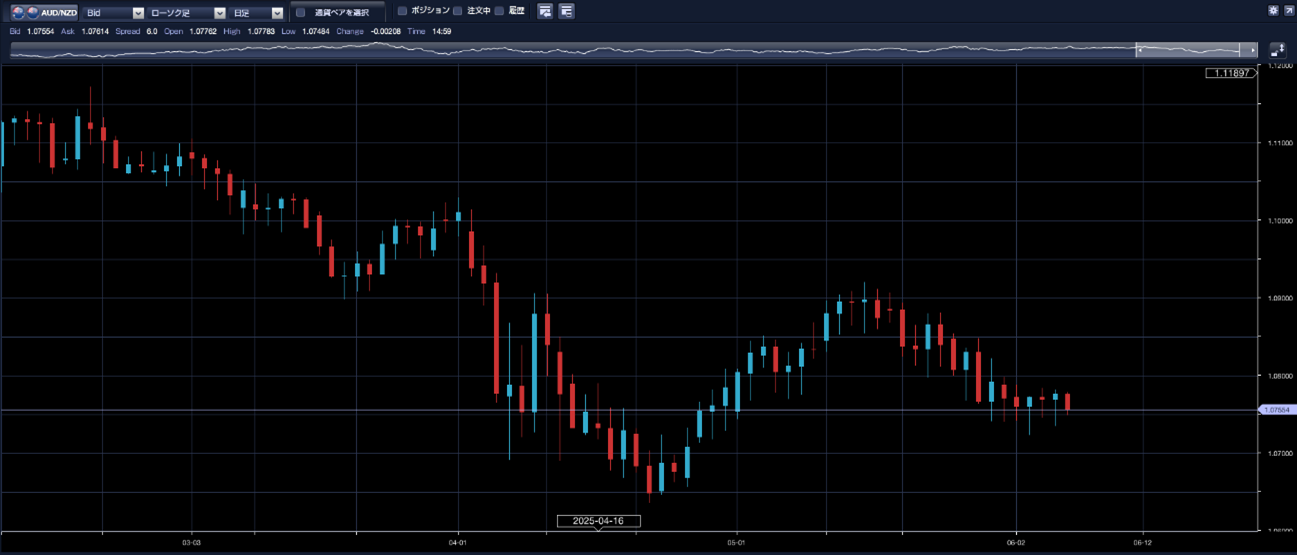The width and height of the screenshot is (1297, 555).
Task: Click the 05-01 date axis label
Action: [737, 542]
